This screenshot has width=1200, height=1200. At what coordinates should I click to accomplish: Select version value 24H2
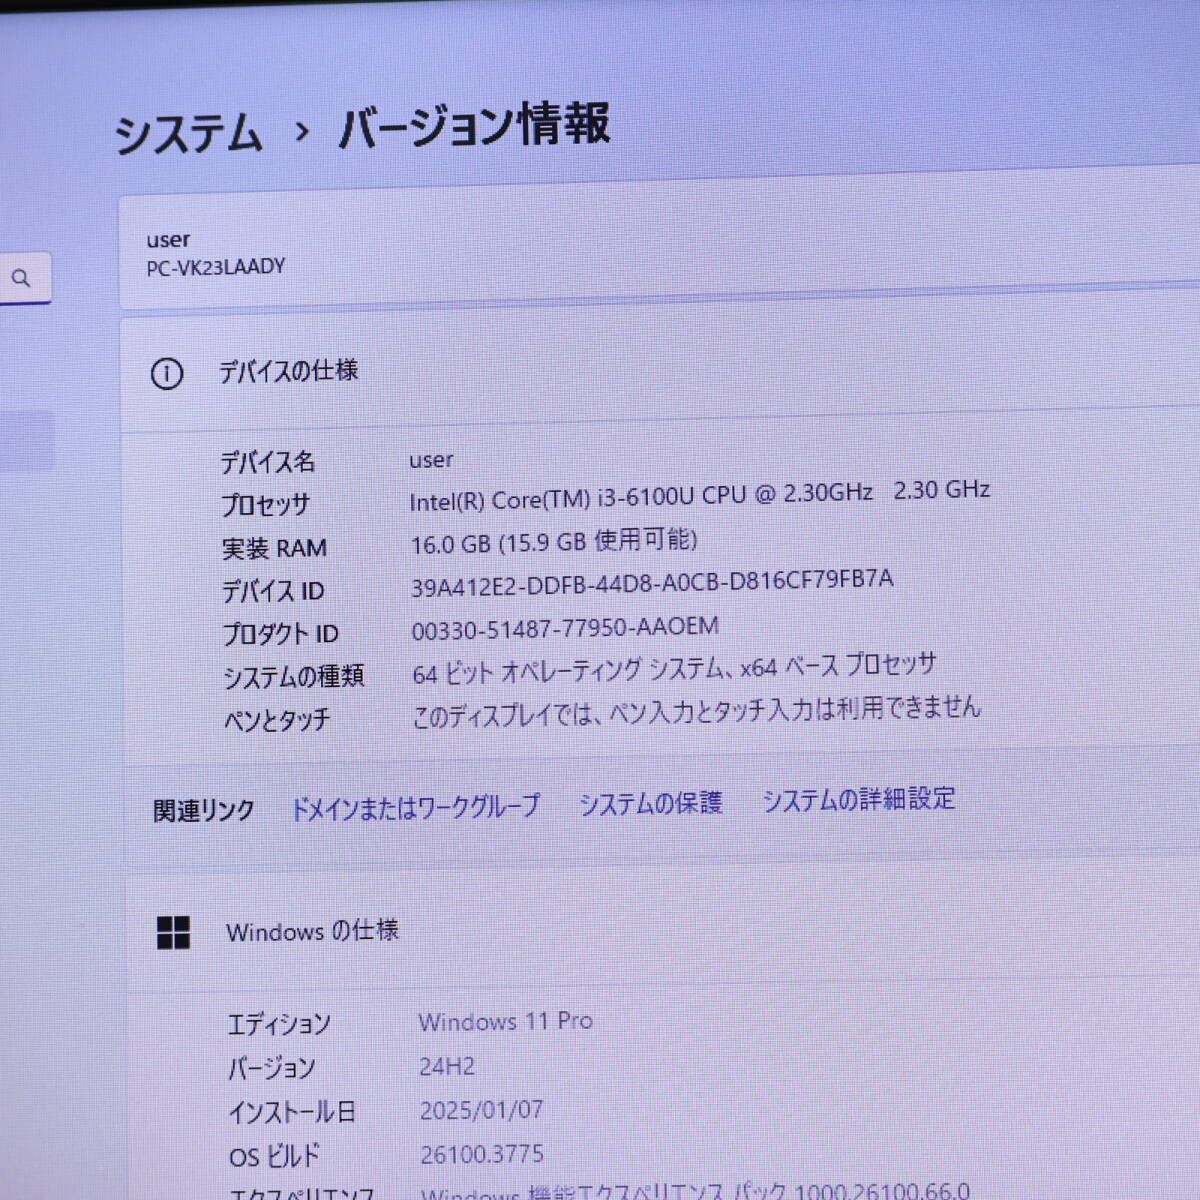446,1066
